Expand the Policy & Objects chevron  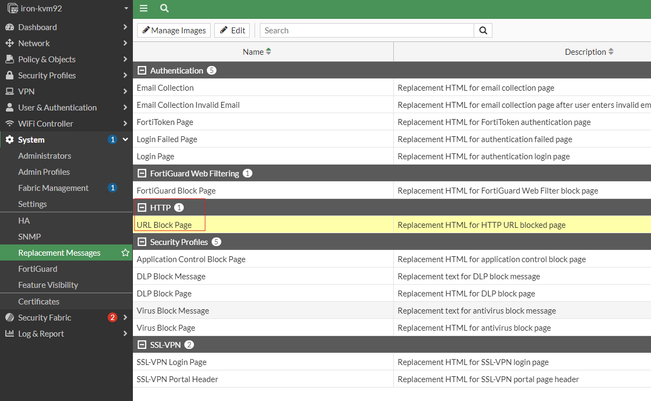[x=125, y=59]
